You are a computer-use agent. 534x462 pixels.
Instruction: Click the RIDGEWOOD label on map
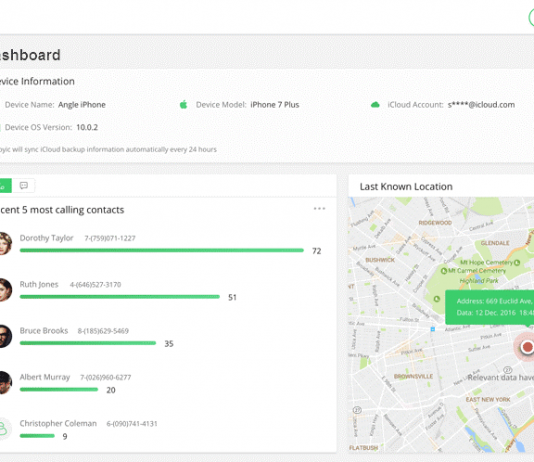(x=435, y=223)
